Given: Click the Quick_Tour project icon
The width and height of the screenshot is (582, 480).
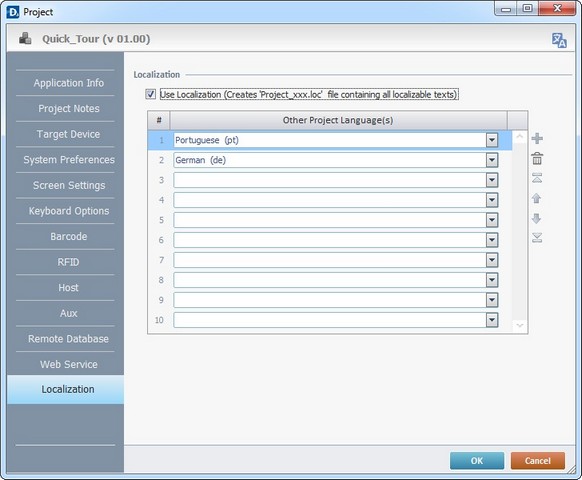Looking at the screenshot, I should [x=25, y=38].
